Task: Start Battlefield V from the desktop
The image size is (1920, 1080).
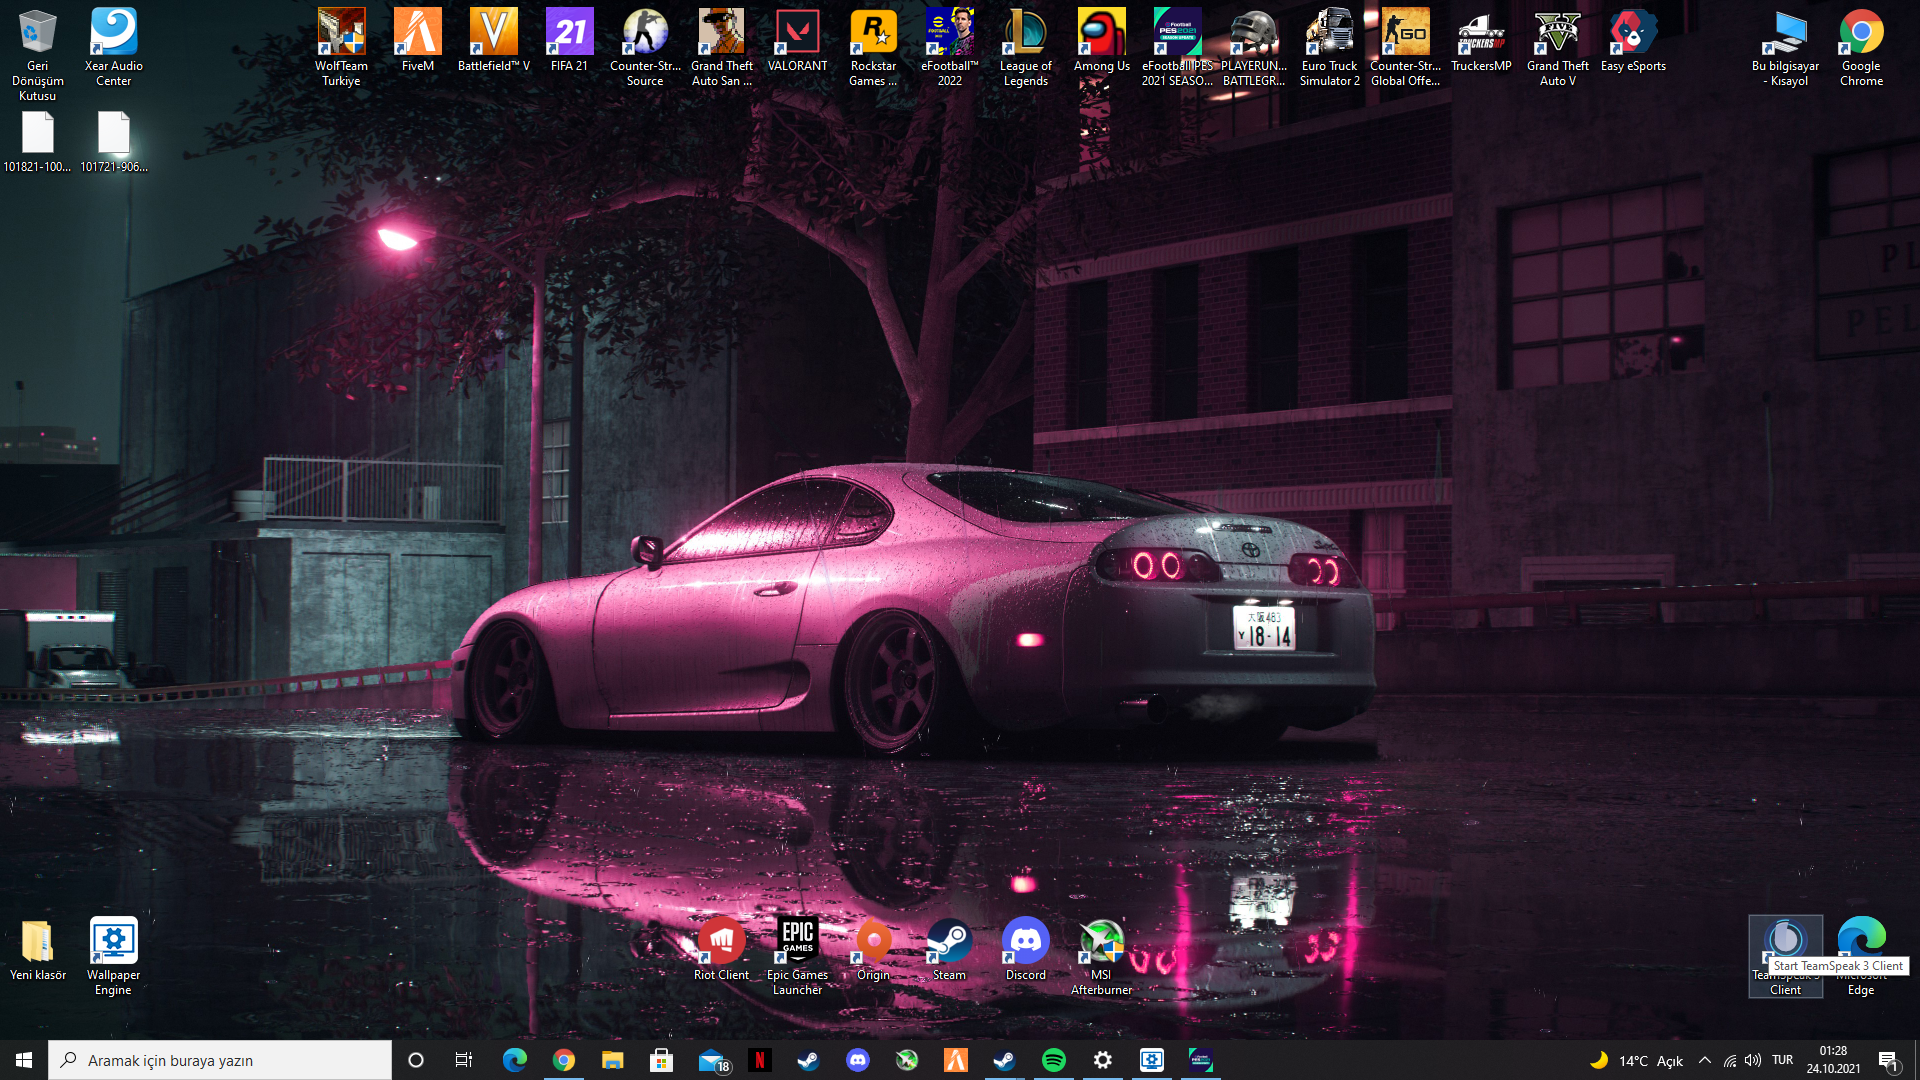Action: point(493,40)
